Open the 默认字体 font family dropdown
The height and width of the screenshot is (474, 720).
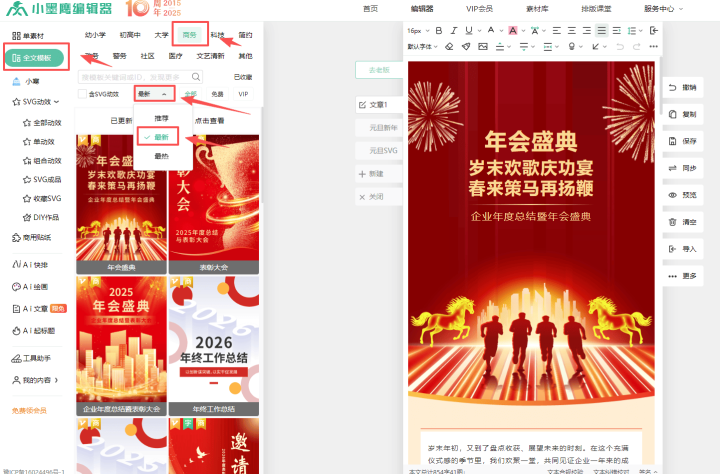pos(422,46)
